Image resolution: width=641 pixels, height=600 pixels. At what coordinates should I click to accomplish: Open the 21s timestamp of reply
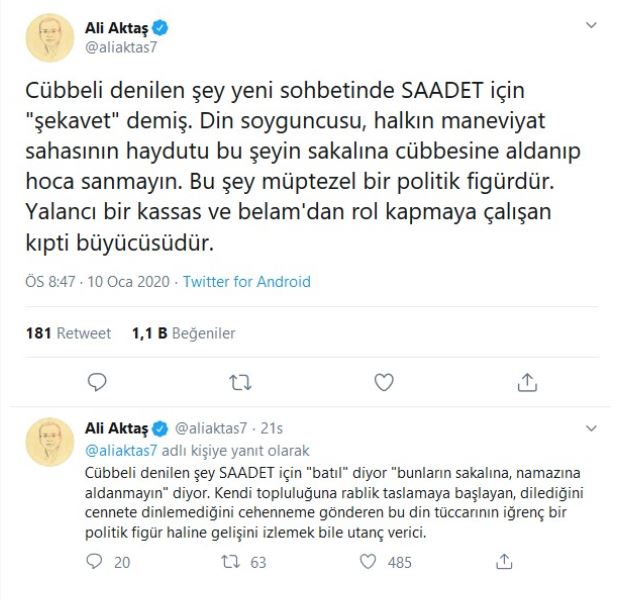(272, 429)
